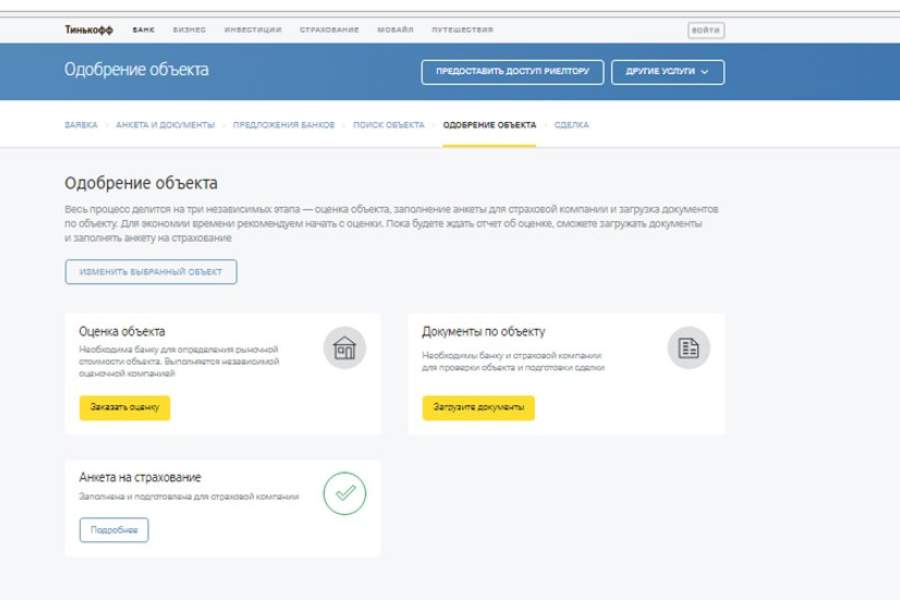Click the green checkmark icon in Анкета на страхование
900x600 pixels.
(344, 493)
